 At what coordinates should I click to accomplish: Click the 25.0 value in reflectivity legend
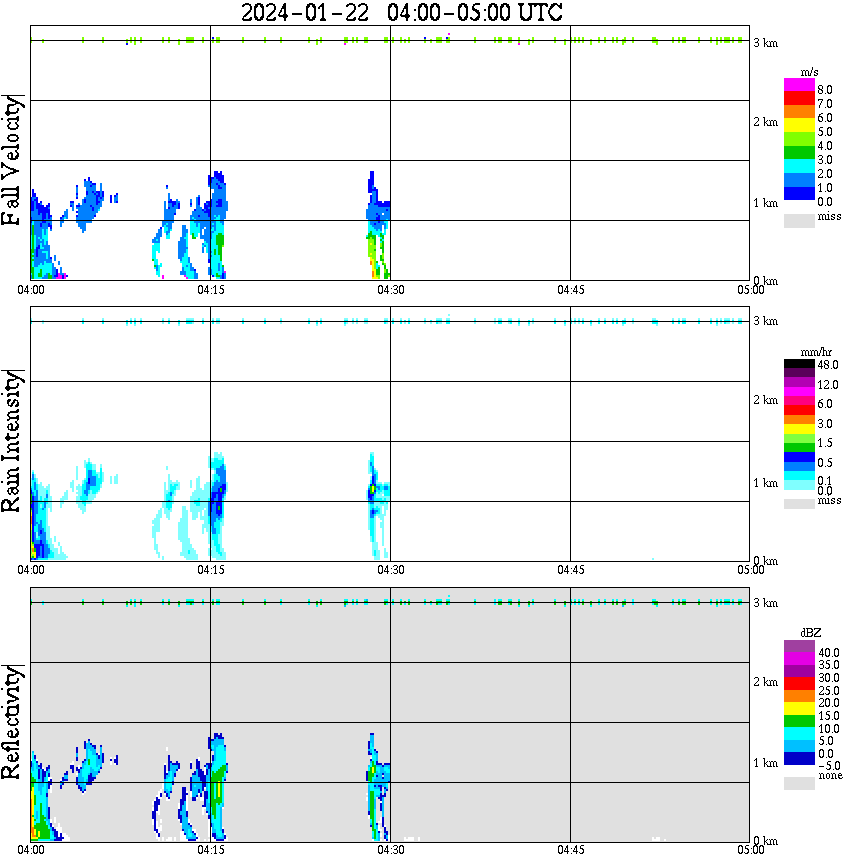coord(828,691)
